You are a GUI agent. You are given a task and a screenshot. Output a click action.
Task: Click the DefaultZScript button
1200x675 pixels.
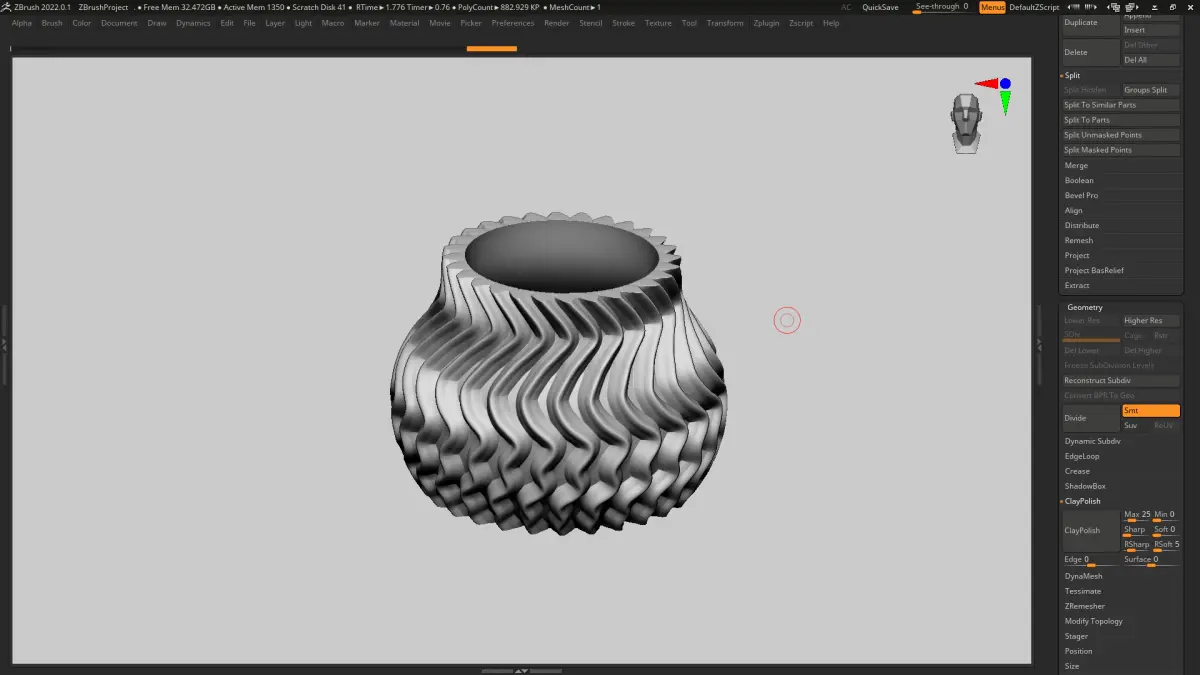click(x=1034, y=7)
